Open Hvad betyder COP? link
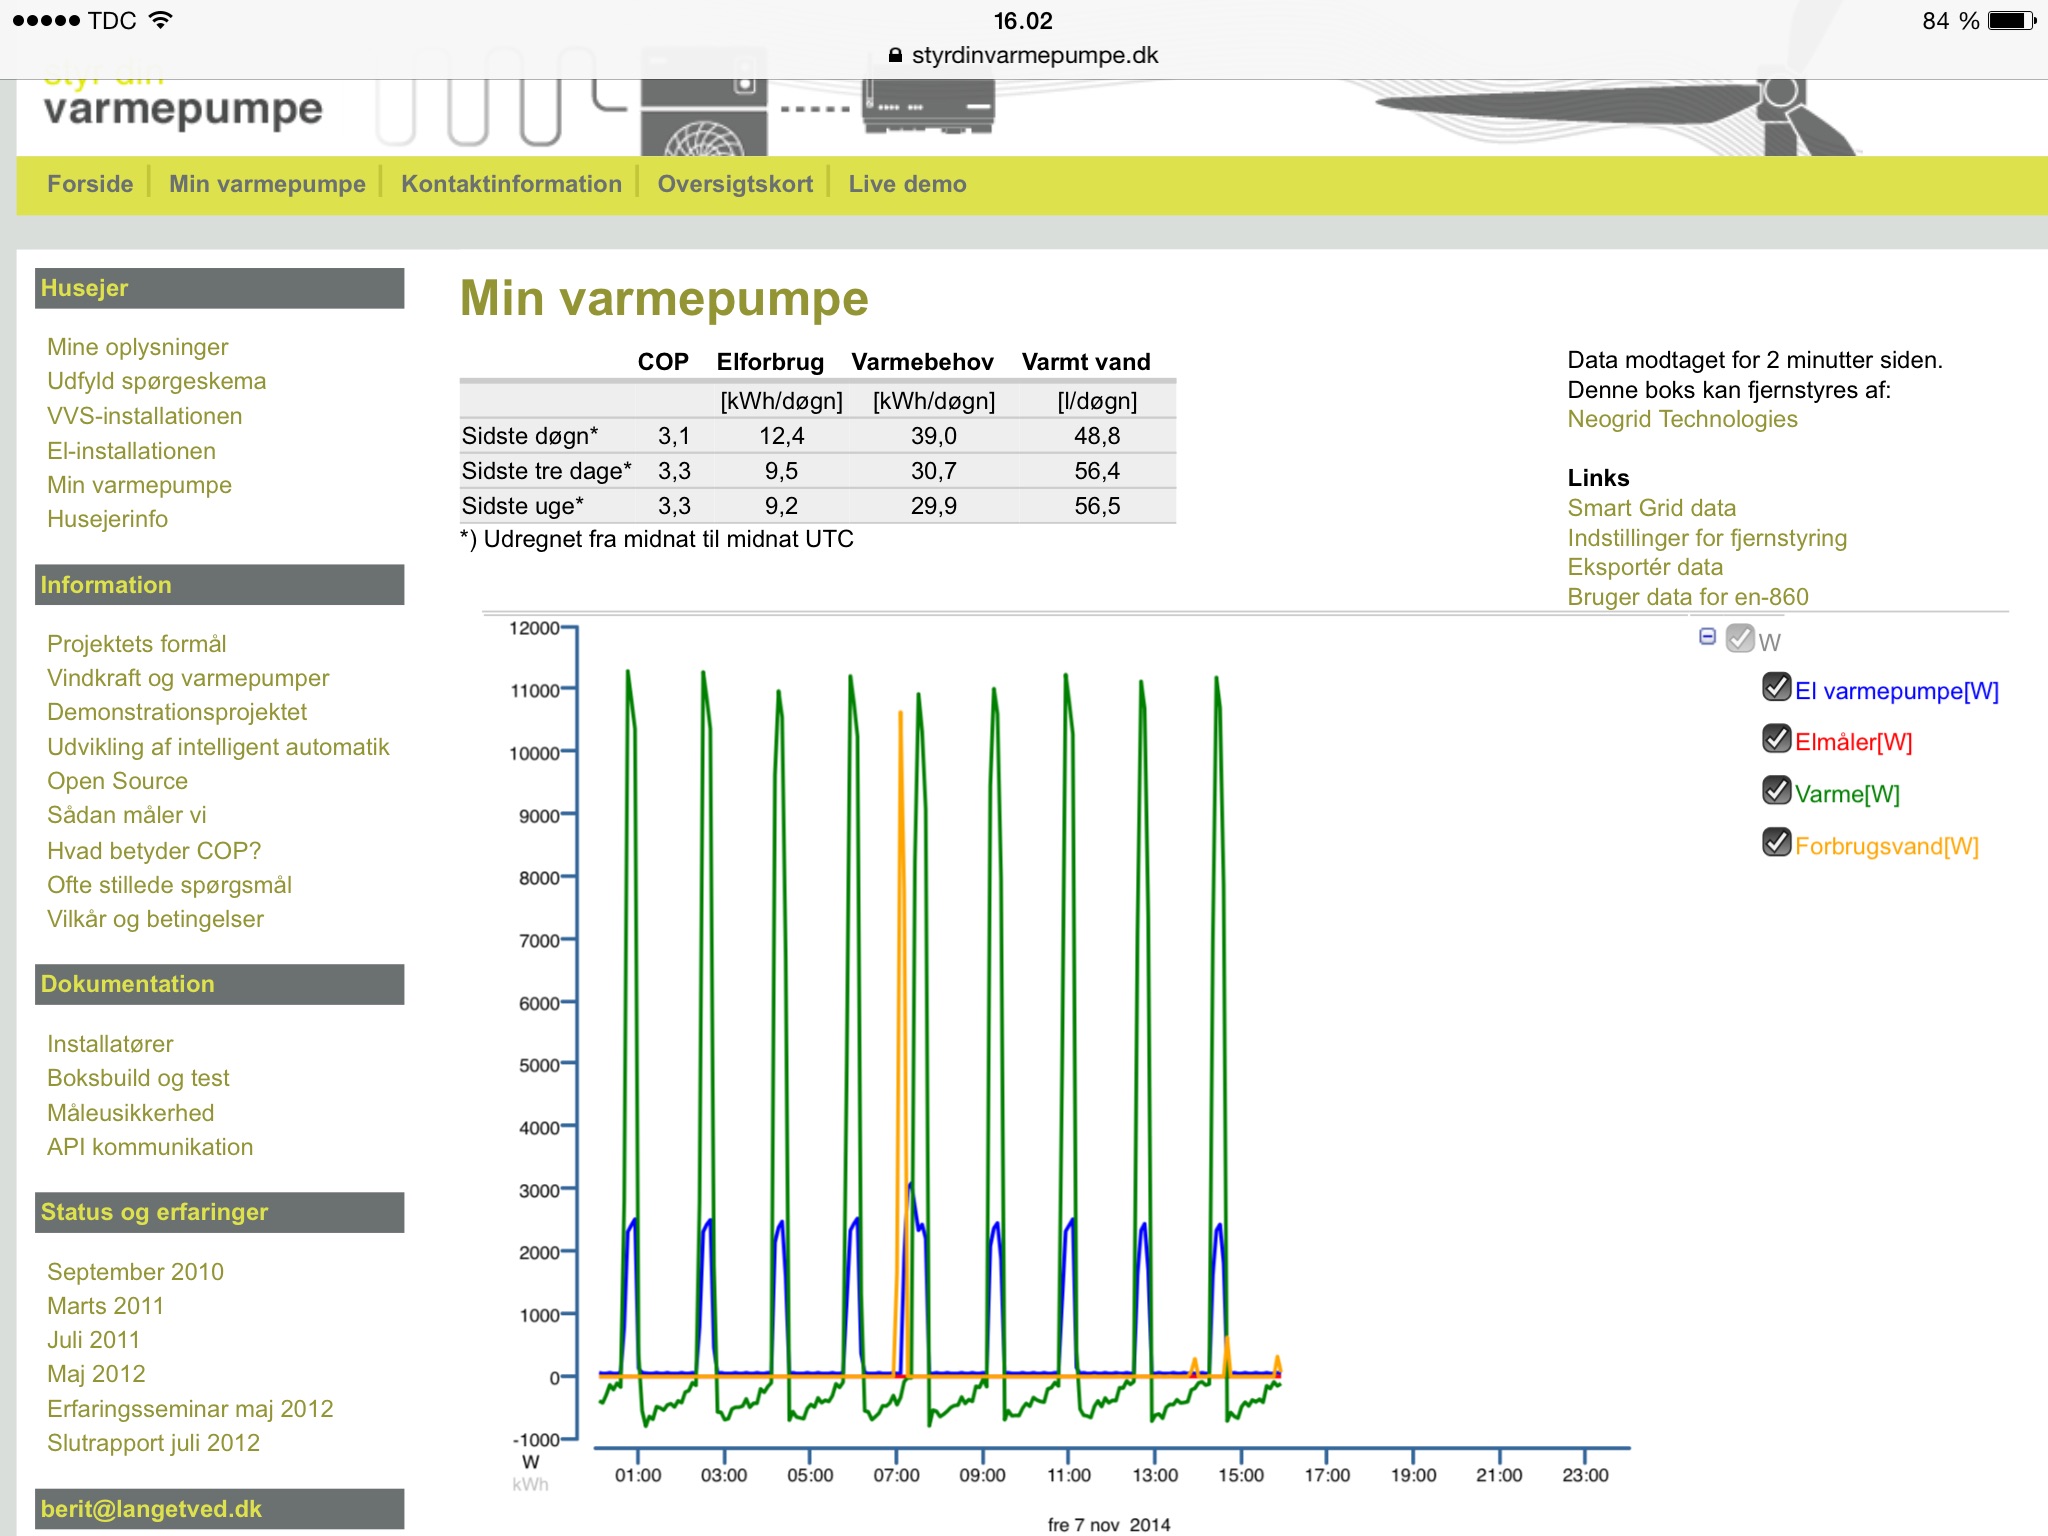This screenshot has width=2048, height=1536. [153, 851]
